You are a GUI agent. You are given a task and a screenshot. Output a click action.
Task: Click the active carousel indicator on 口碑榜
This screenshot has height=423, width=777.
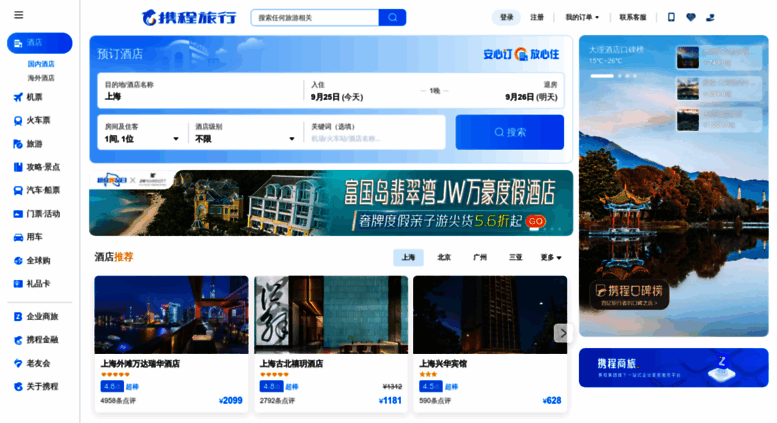(x=602, y=76)
